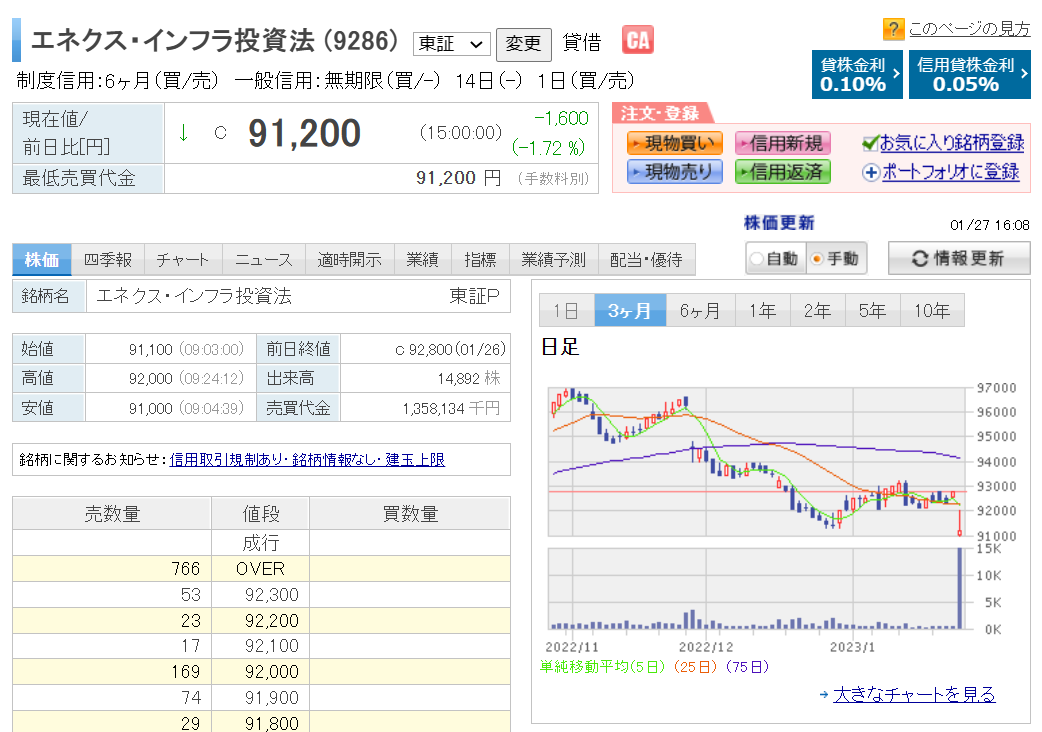Click the current price 91,200
This screenshot has height=732, width=1042.
(304, 133)
